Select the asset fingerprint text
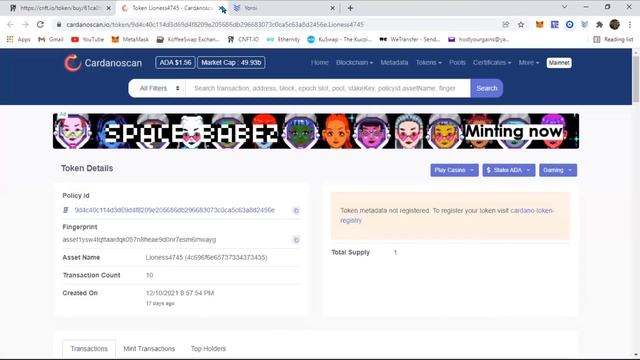Image resolution: width=640 pixels, height=360 pixels. click(x=139, y=240)
